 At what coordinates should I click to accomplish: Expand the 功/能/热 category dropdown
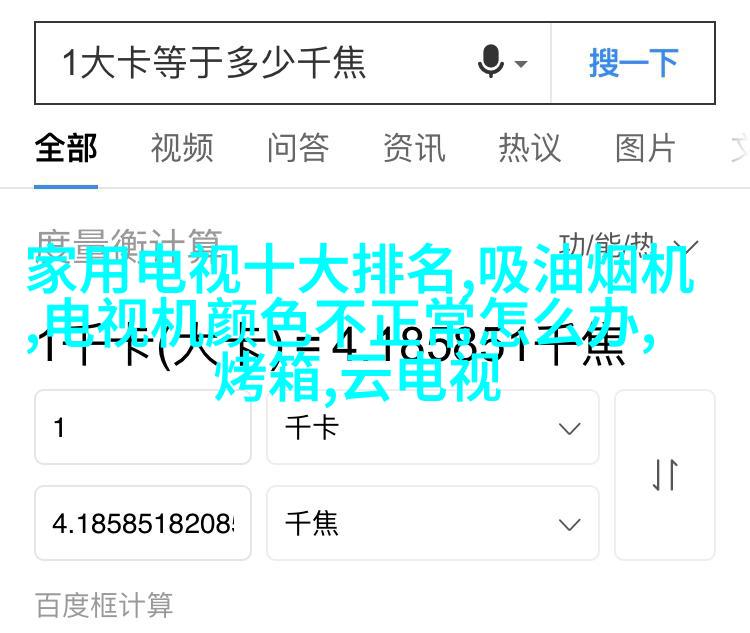click(x=629, y=246)
